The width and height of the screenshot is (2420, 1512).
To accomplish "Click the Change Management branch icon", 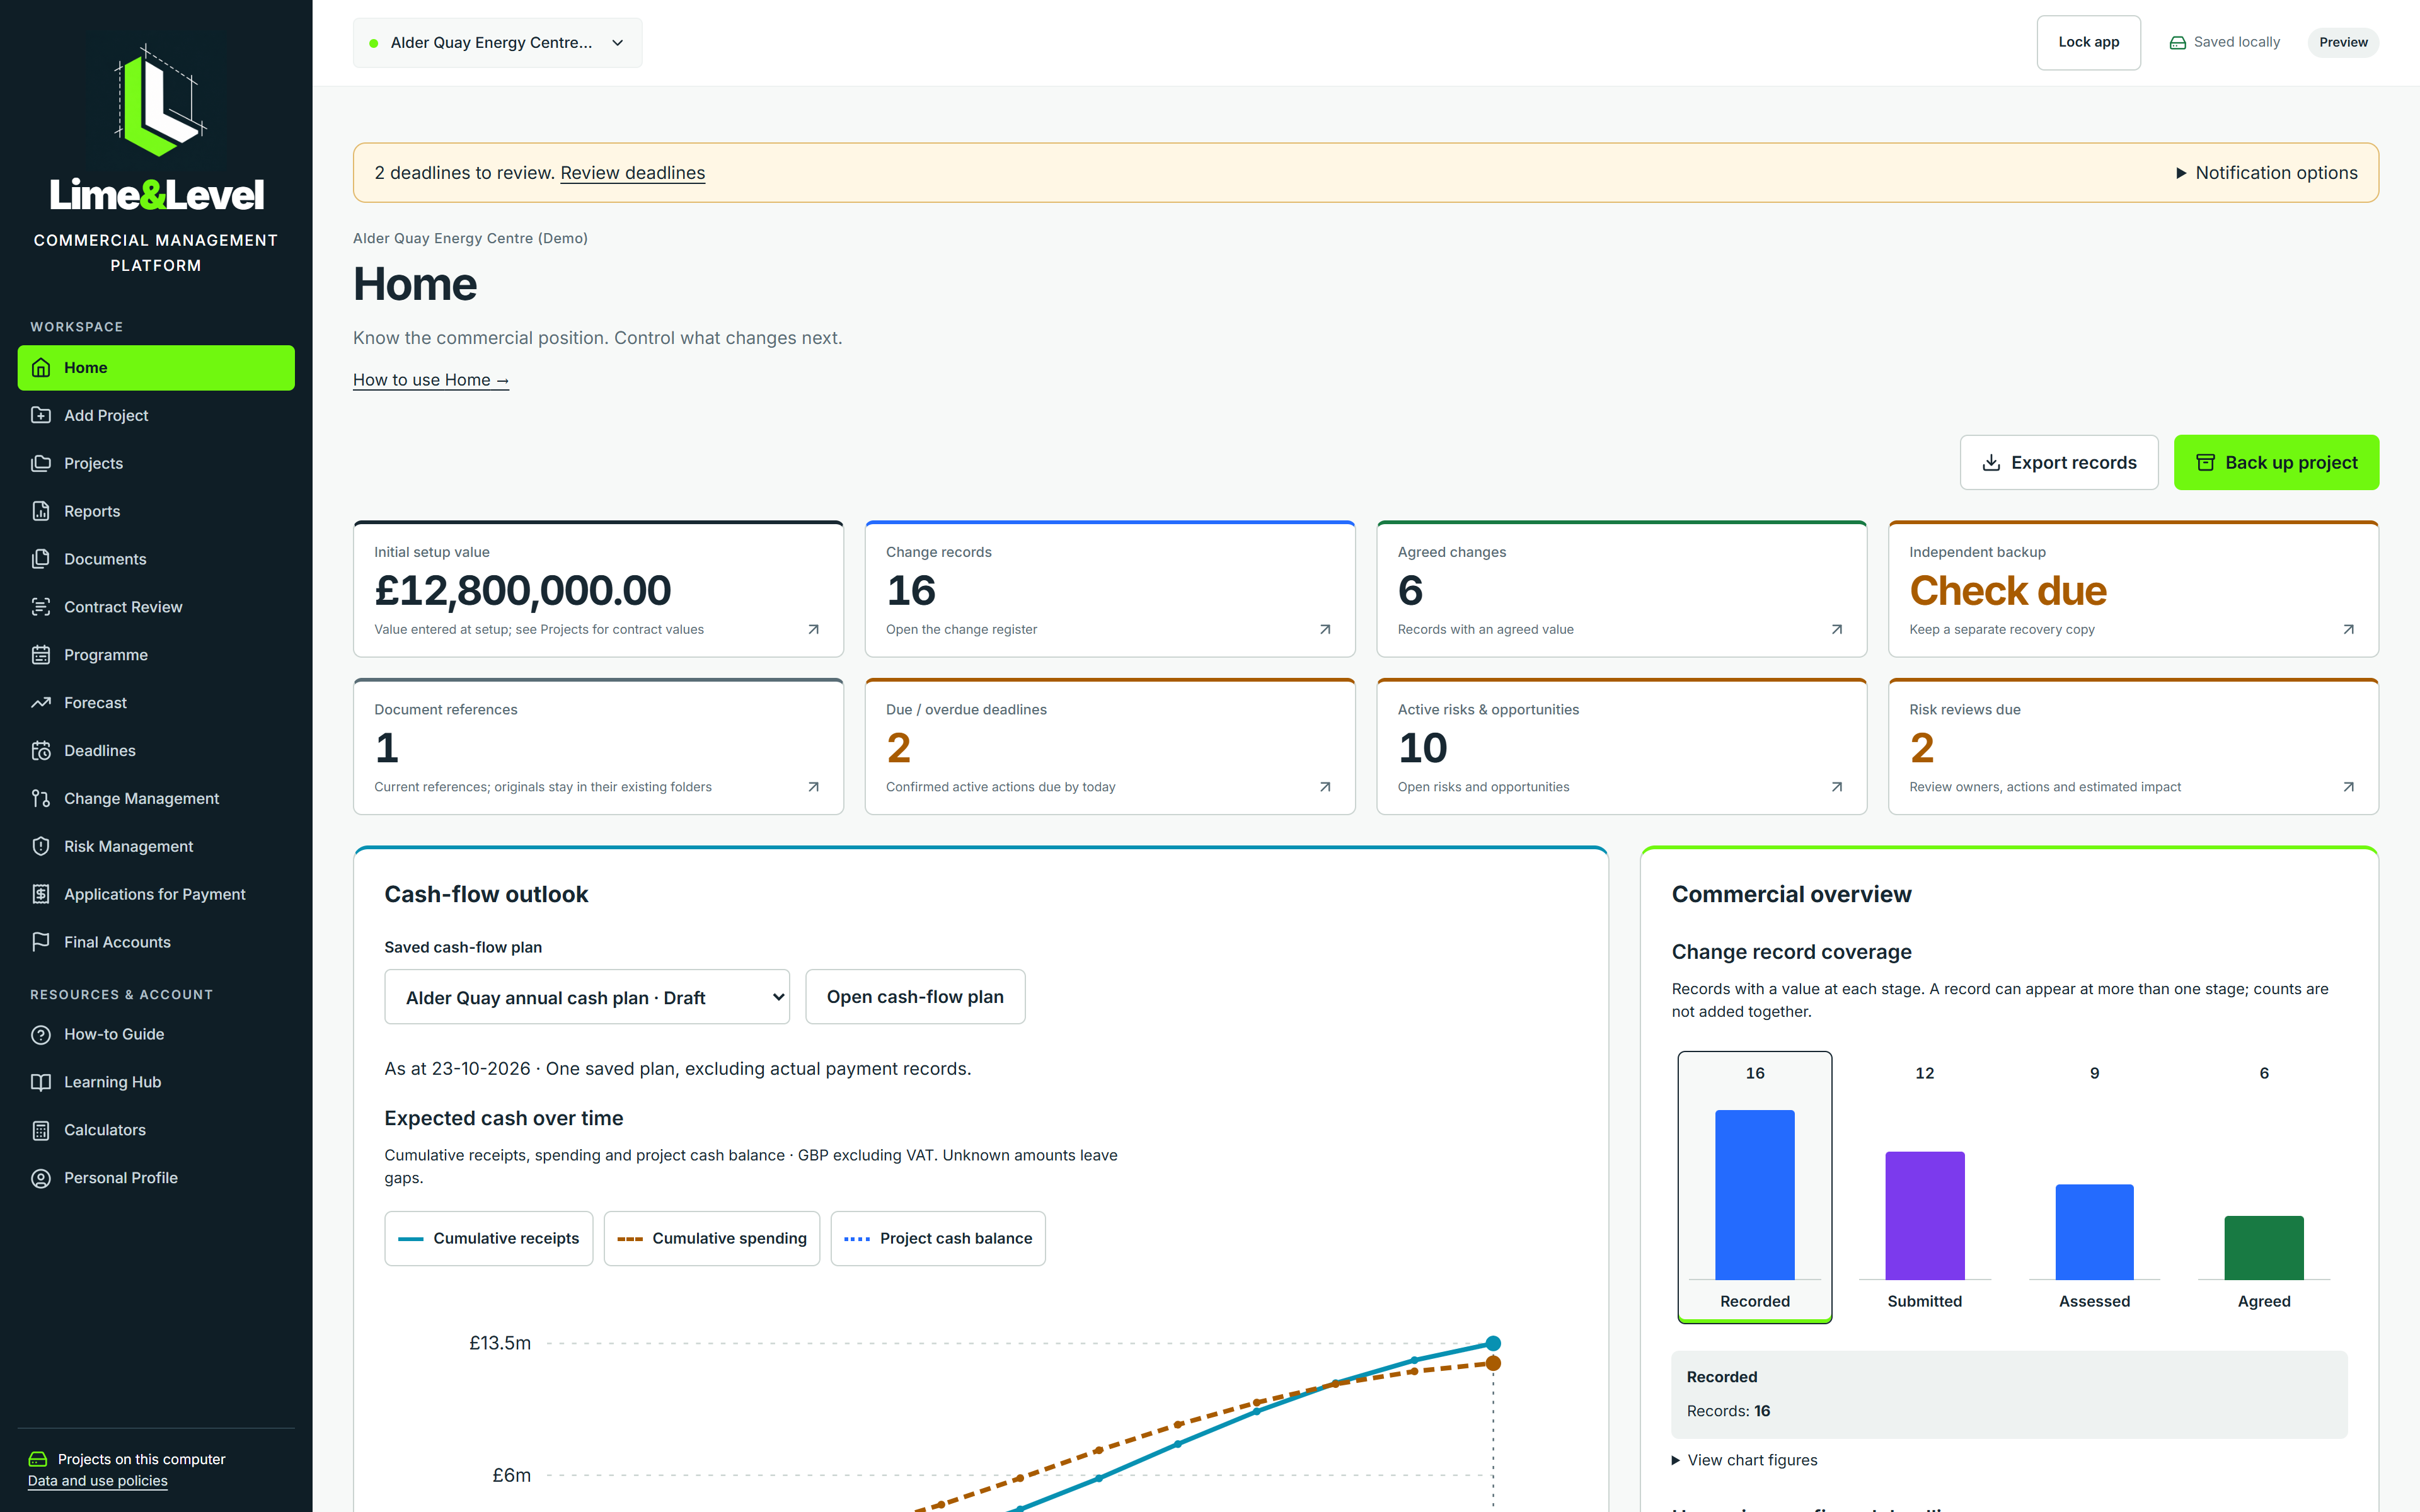I will (41, 799).
